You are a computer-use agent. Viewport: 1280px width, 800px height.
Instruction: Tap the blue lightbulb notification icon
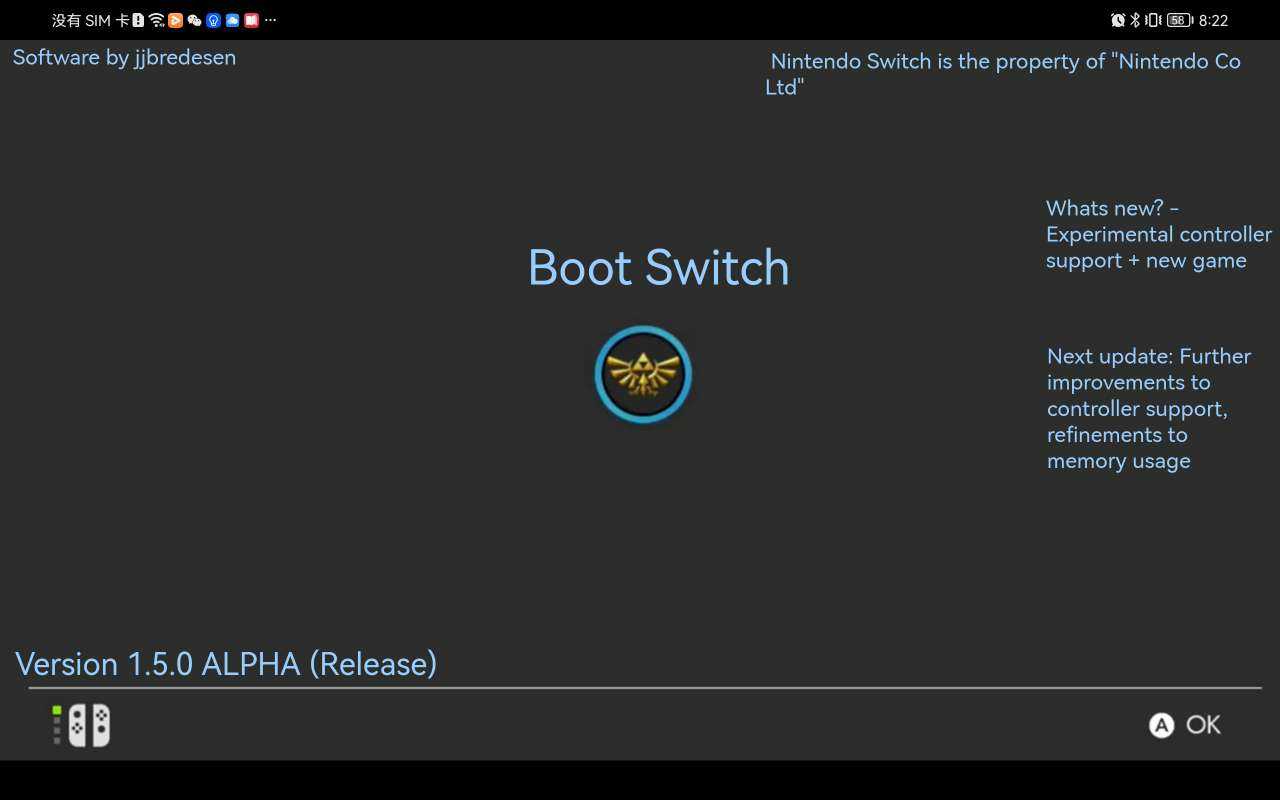click(x=213, y=20)
